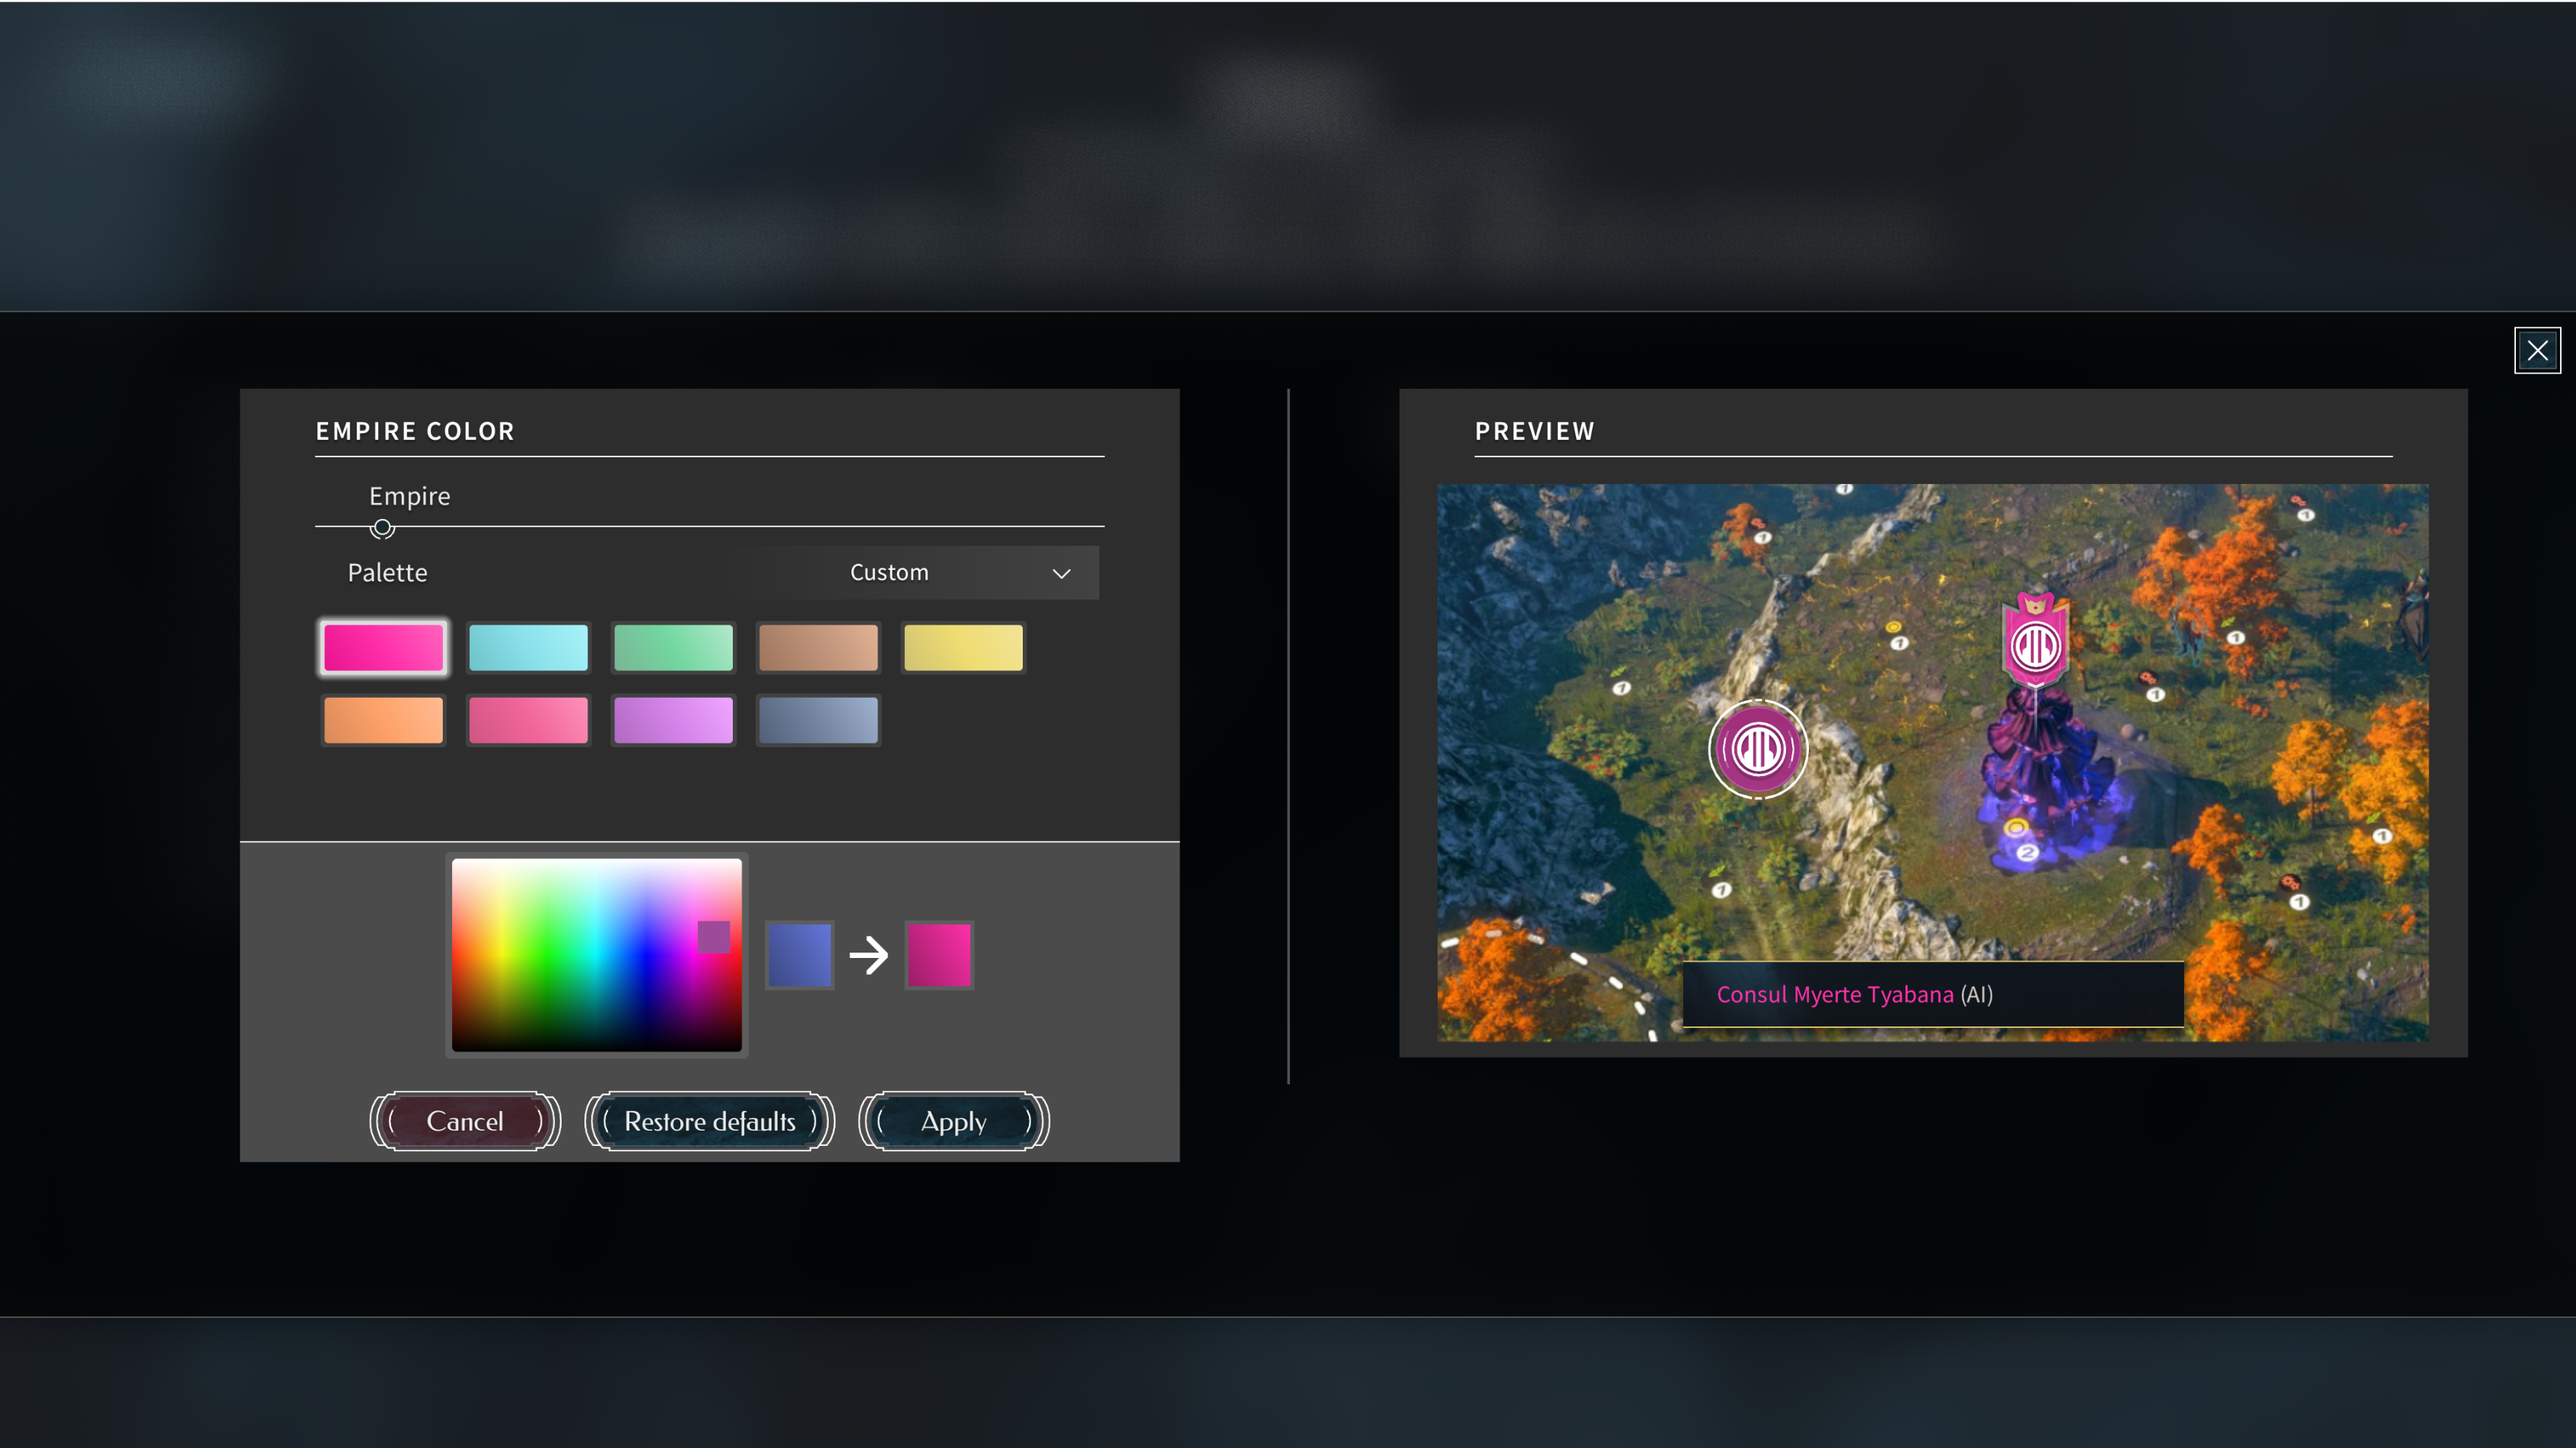Viewport: 2576px width, 1448px height.
Task: Close the empire color screen
Action: pyautogui.click(x=2537, y=350)
